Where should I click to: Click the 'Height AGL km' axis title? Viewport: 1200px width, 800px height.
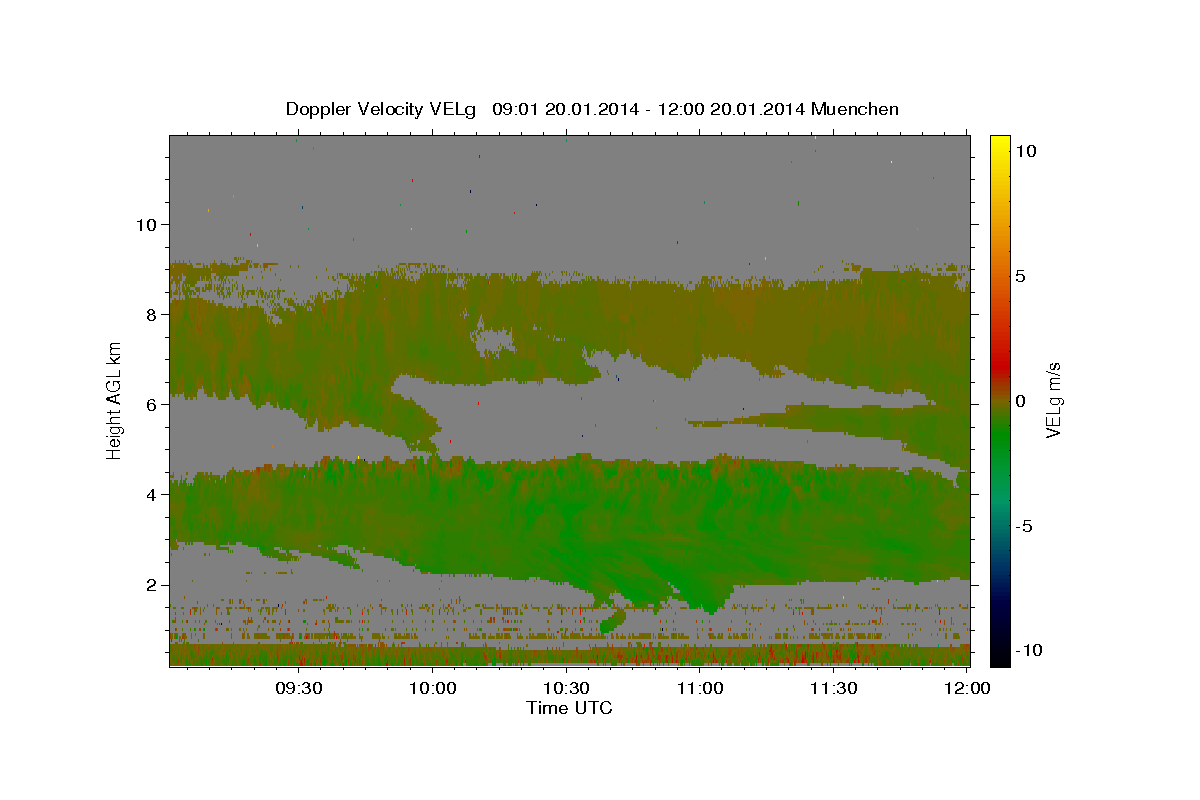114,401
